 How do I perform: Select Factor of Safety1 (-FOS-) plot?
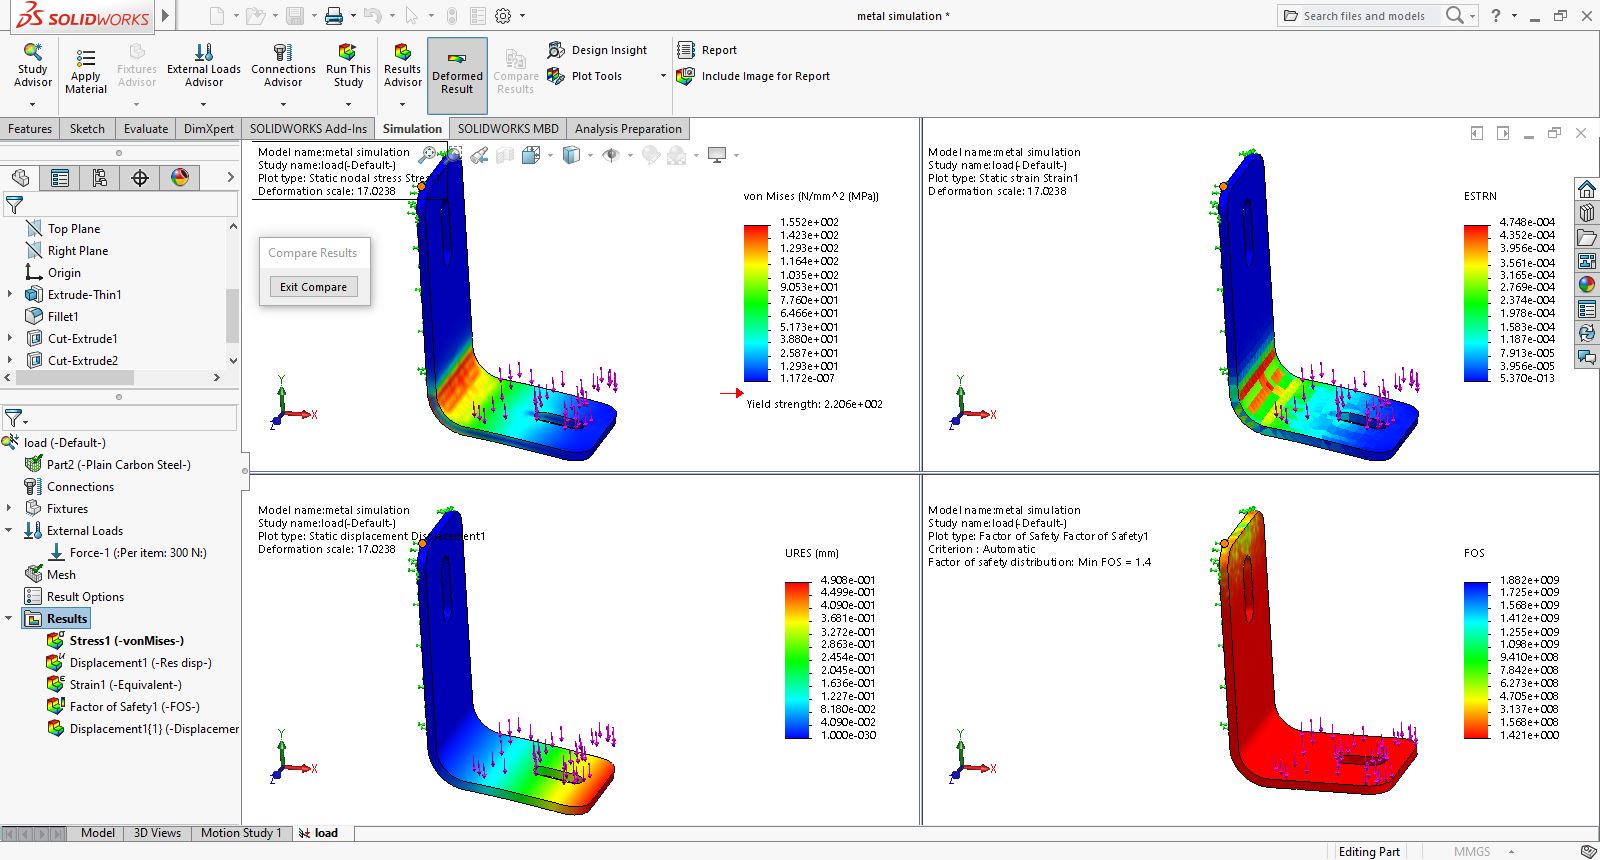click(134, 707)
